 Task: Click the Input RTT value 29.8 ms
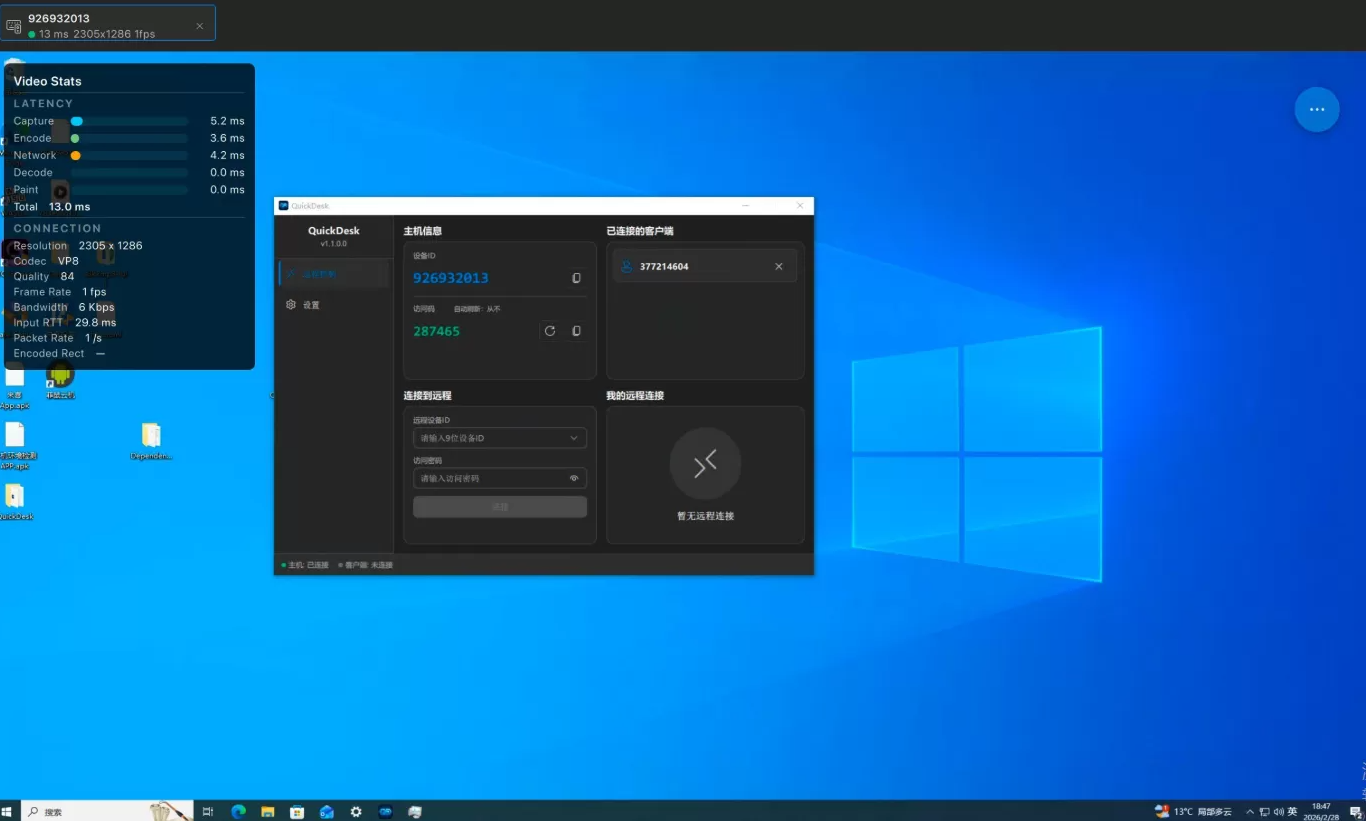pos(96,323)
